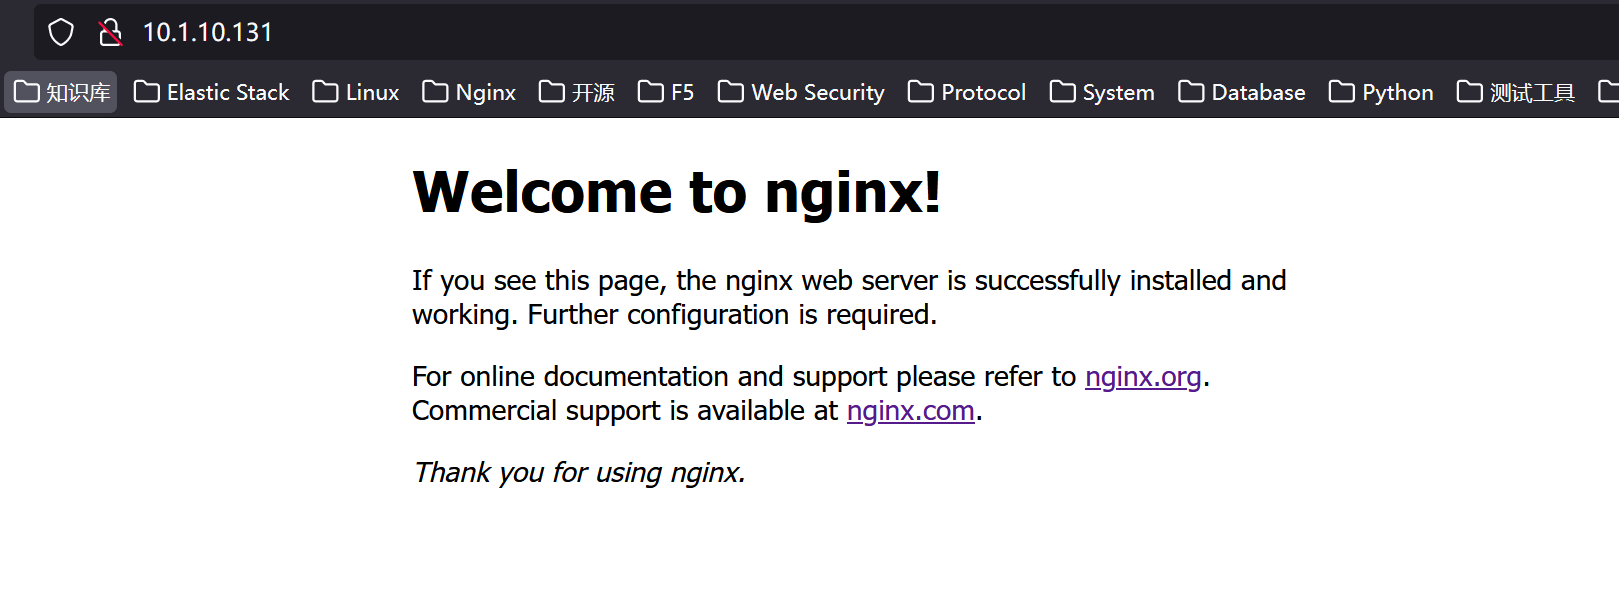Screen dimensions: 1619x589
Task: Open the System bookmarks folder
Action: 1102,92
